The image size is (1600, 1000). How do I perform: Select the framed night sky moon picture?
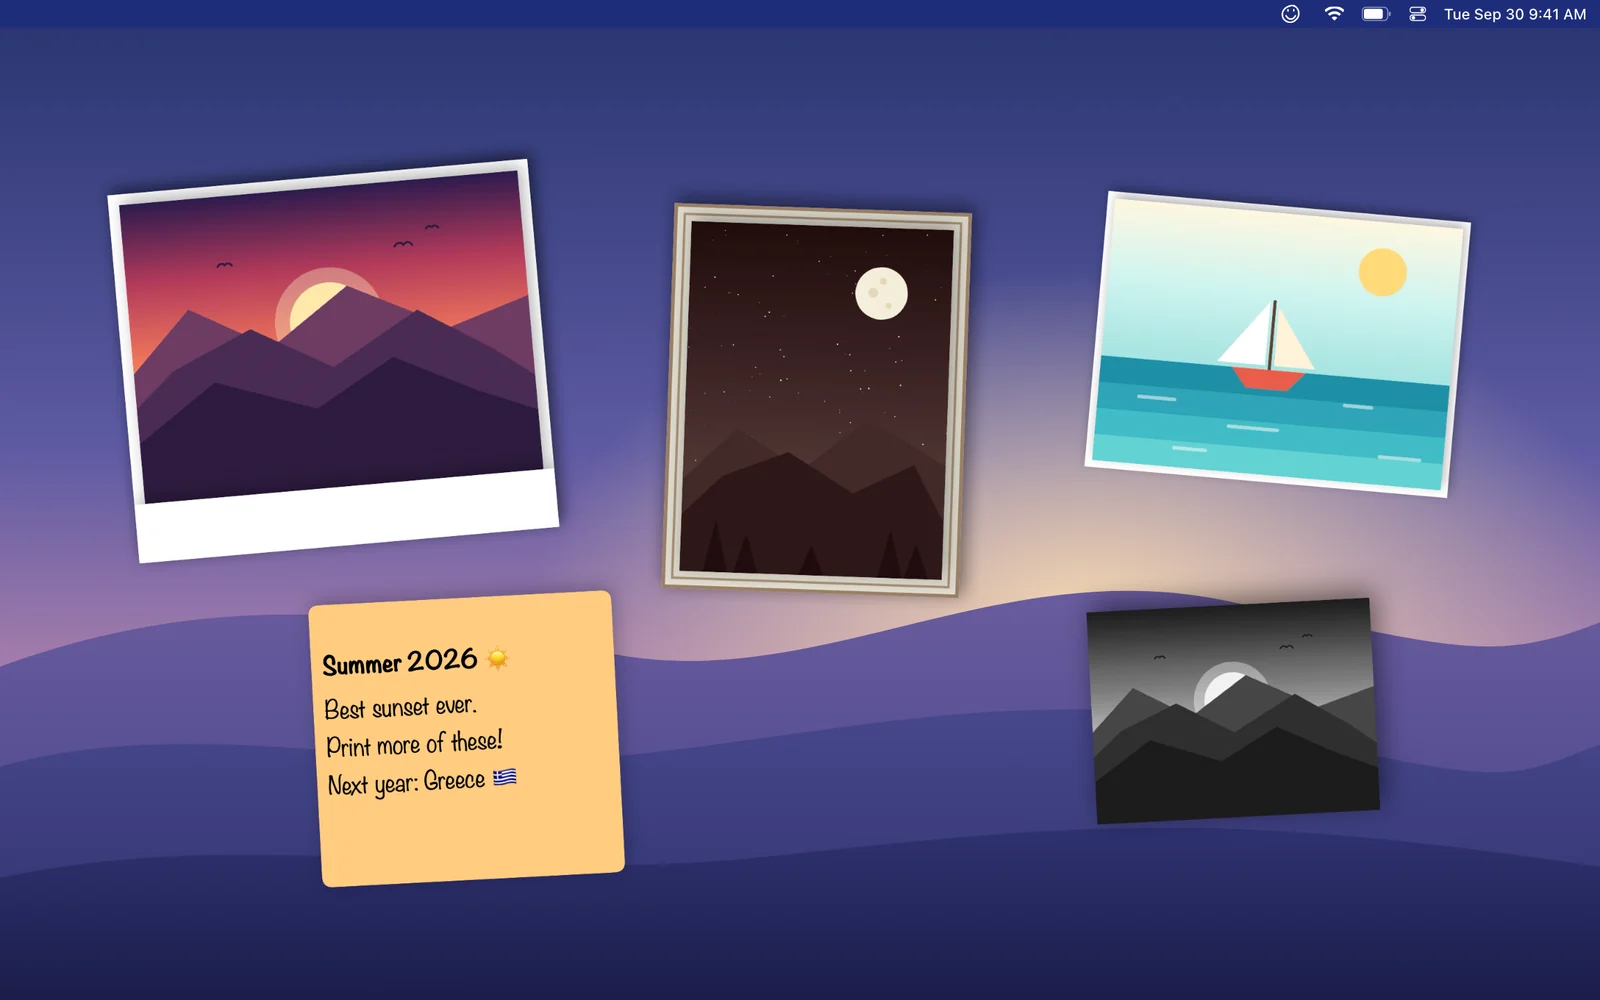[x=816, y=400]
